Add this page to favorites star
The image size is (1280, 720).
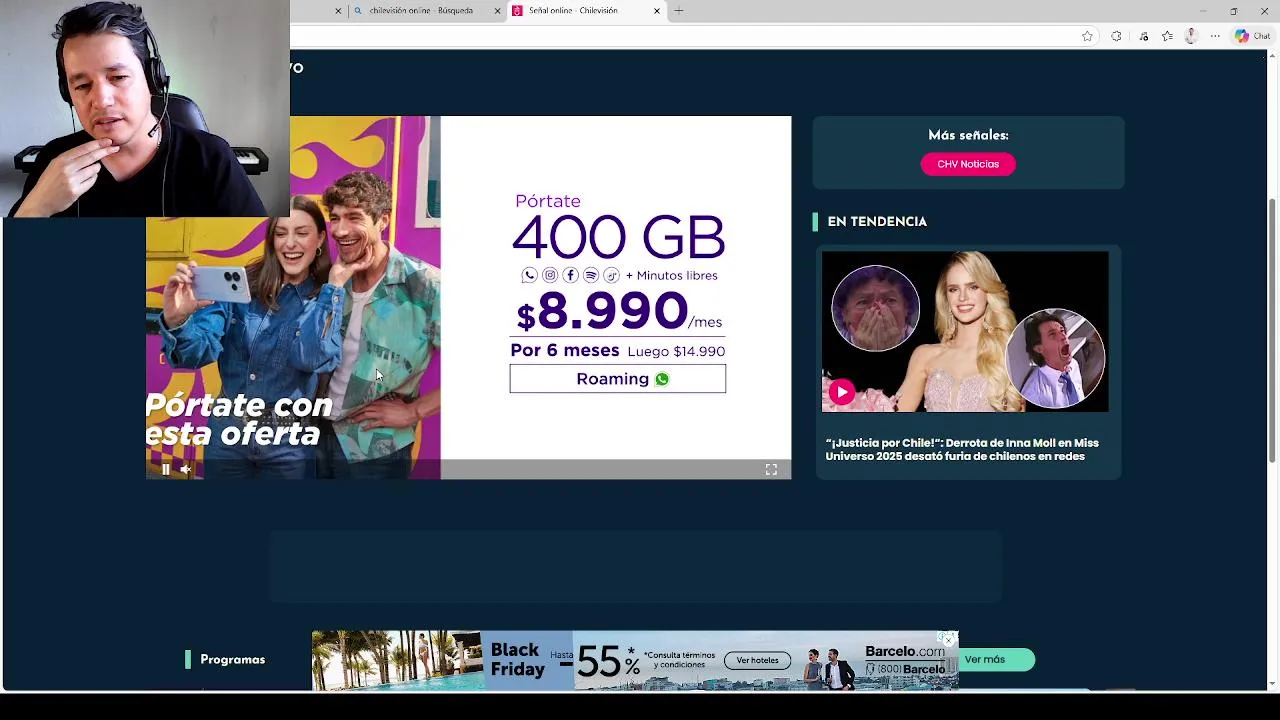1087,36
